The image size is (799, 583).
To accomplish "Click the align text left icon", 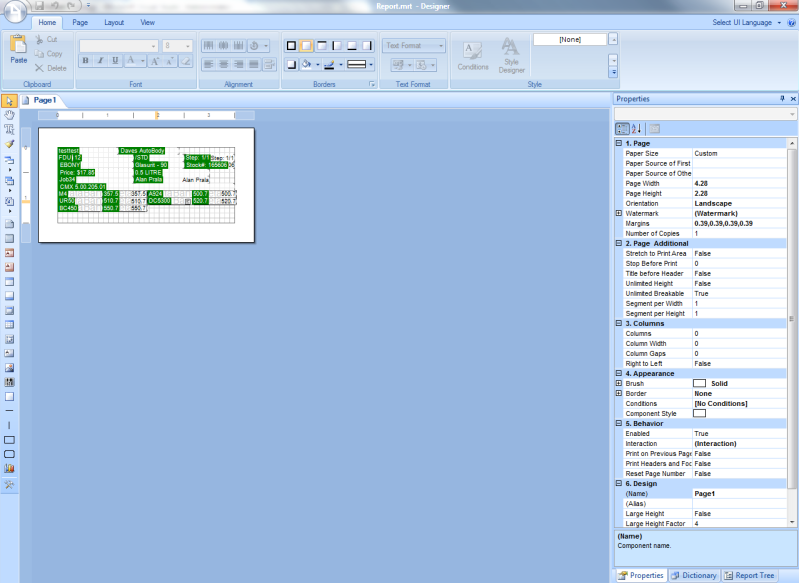I will (x=208, y=64).
